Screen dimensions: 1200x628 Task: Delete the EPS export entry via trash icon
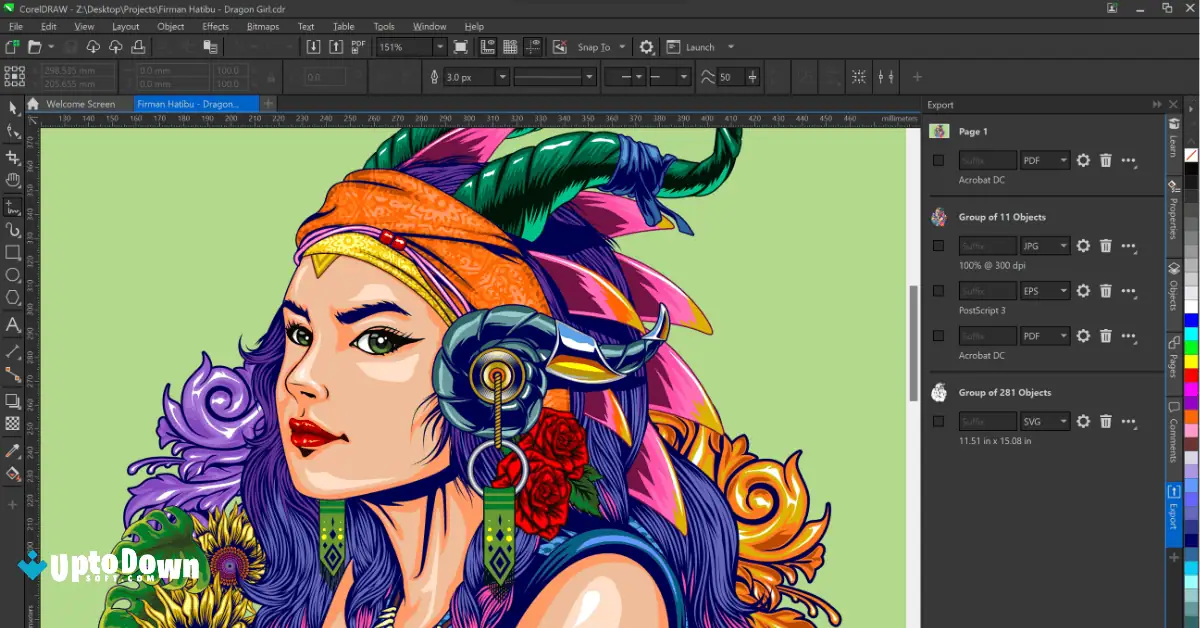click(1105, 290)
